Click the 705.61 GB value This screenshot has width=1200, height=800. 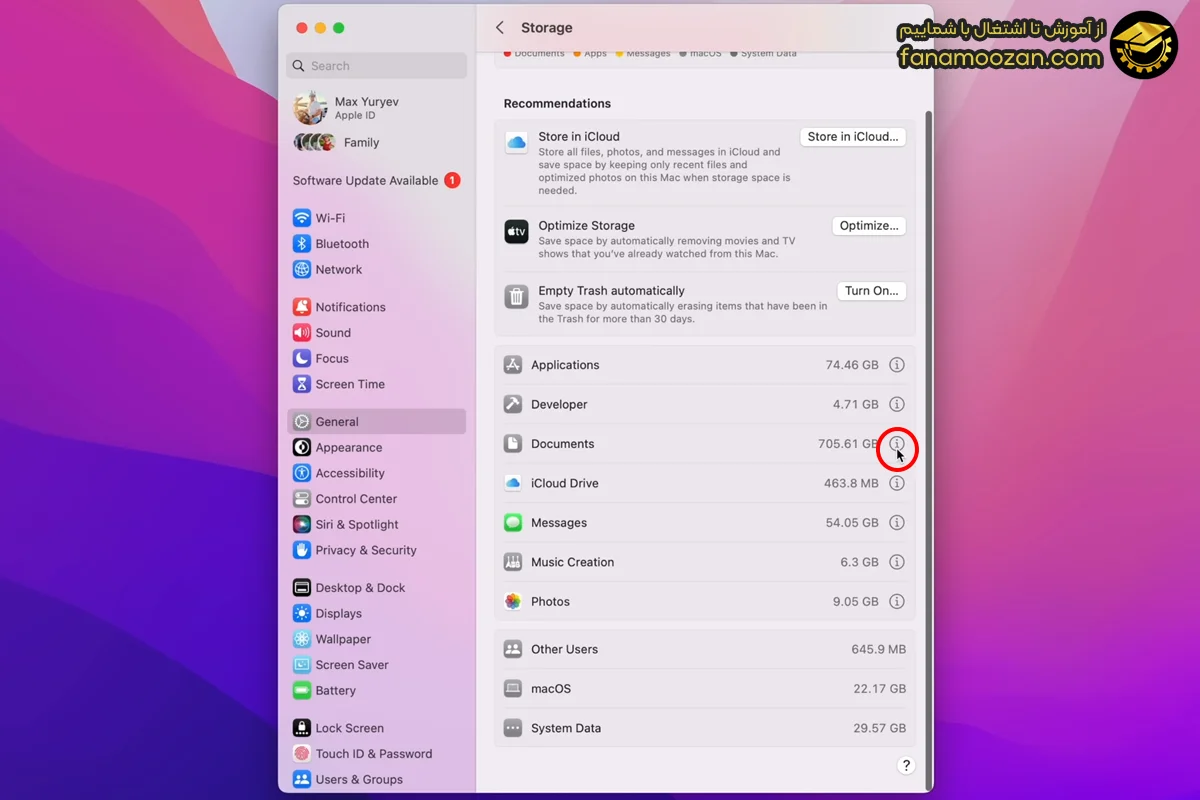(x=848, y=444)
